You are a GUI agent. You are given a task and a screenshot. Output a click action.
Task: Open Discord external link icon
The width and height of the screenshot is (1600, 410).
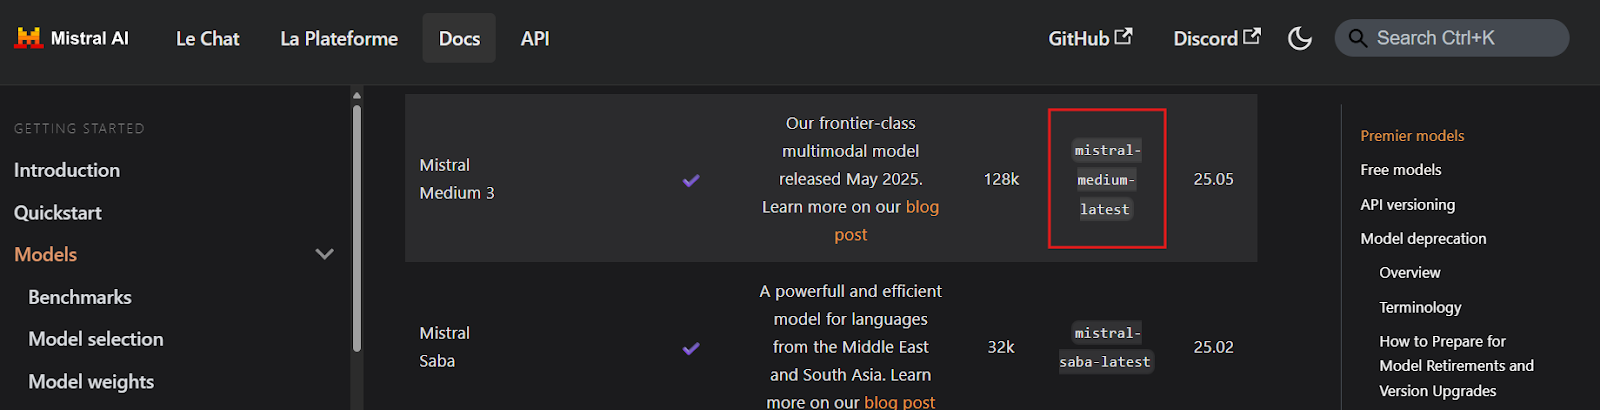pos(1252,36)
